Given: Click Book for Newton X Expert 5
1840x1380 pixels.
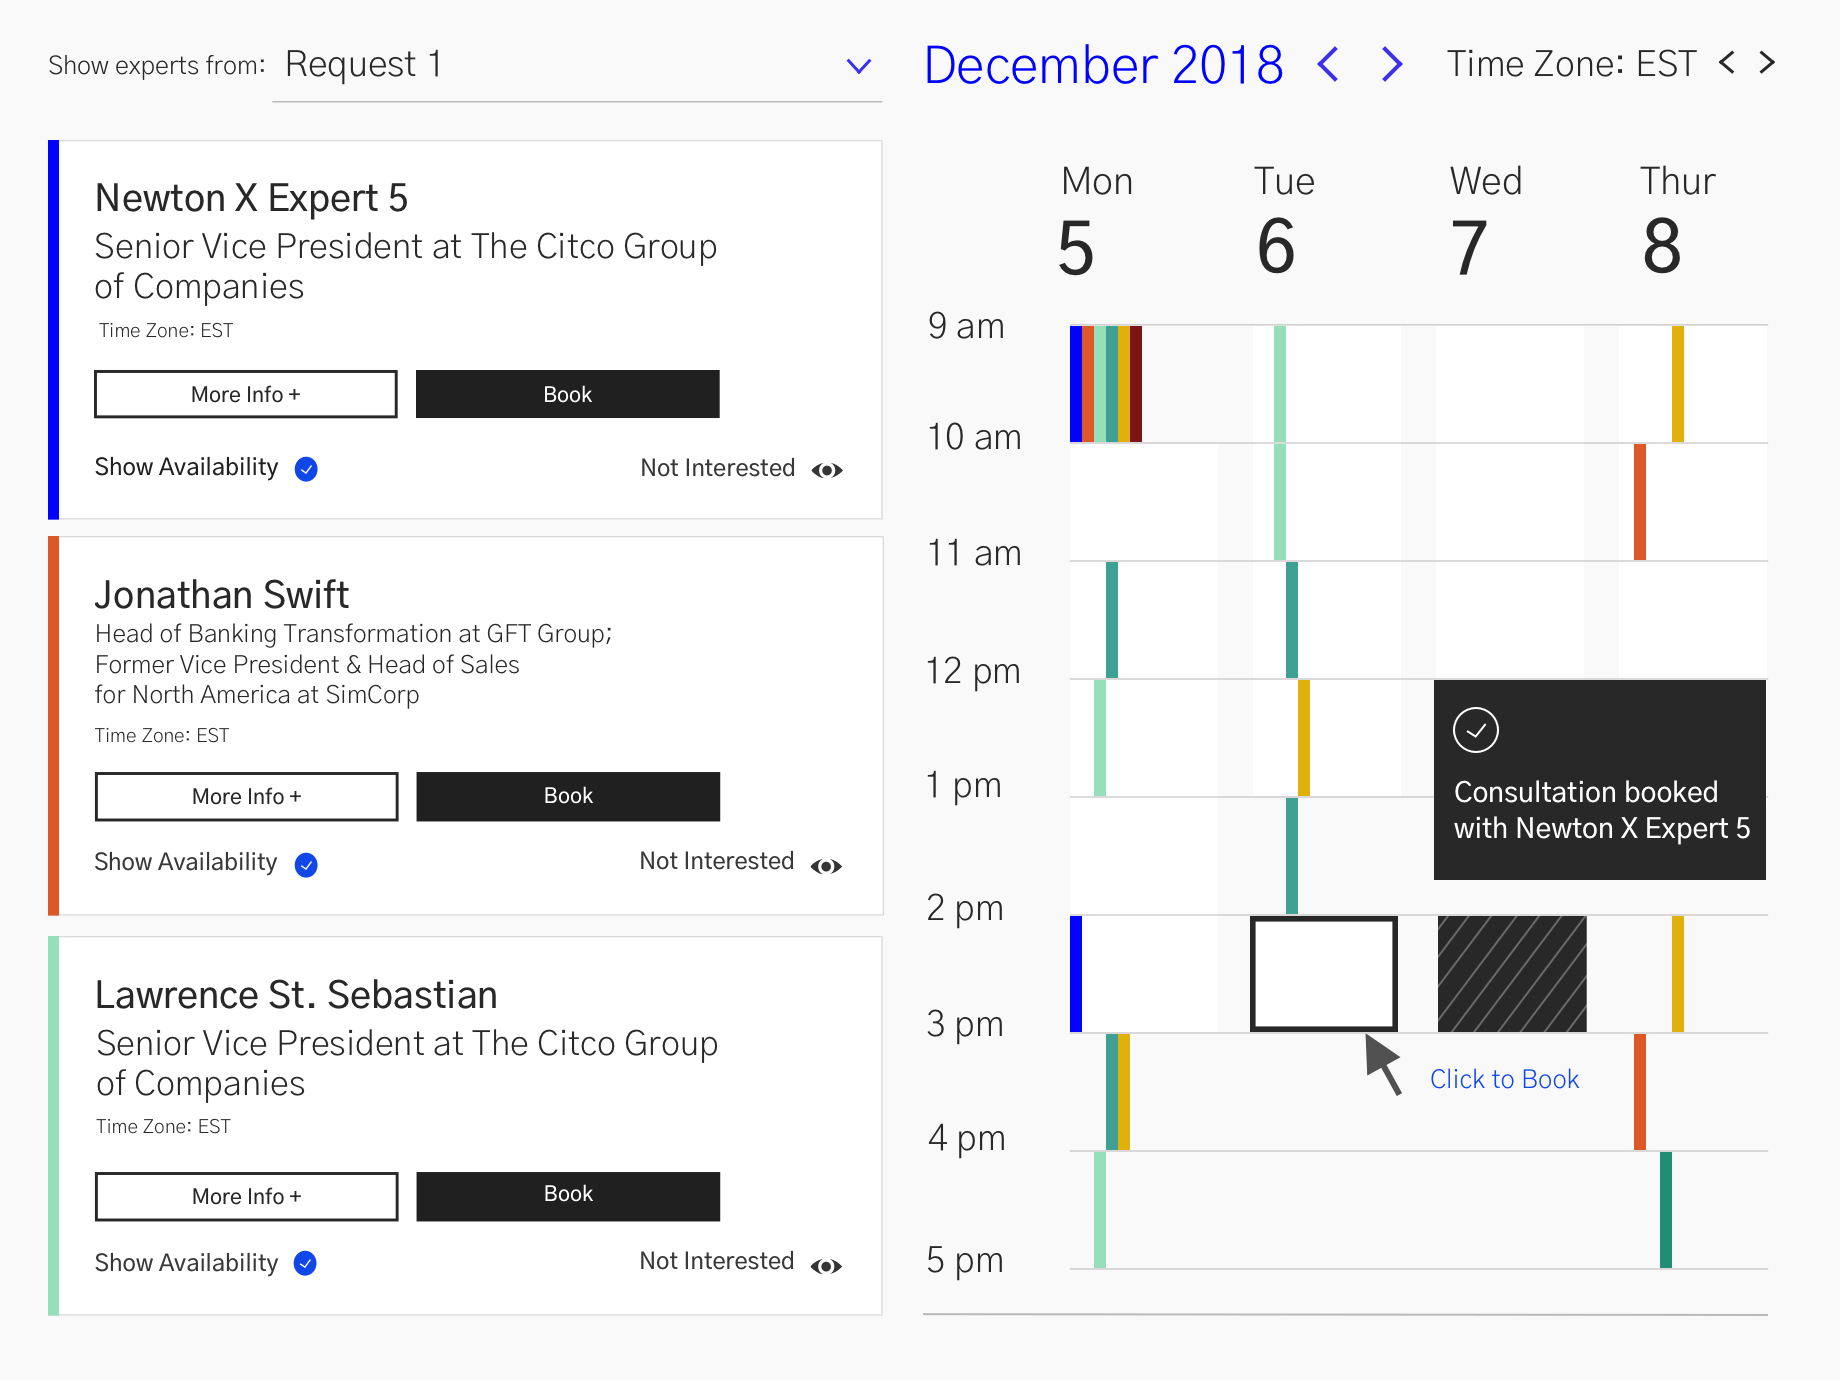Looking at the screenshot, I should pos(566,393).
